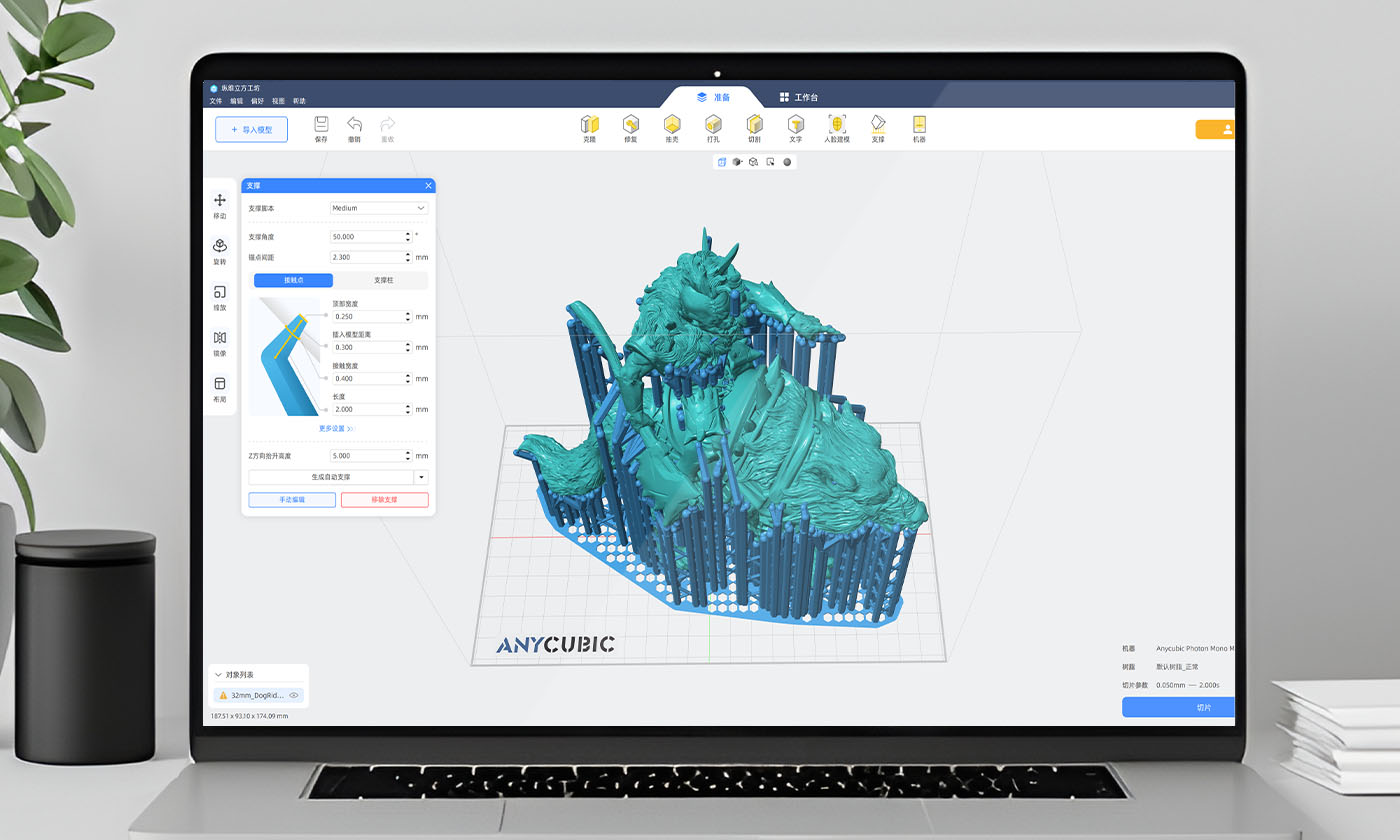Screen dimensions: 1400x840
Task: Toggle visibility of the 32mm_DogRid model
Action: click(x=293, y=694)
